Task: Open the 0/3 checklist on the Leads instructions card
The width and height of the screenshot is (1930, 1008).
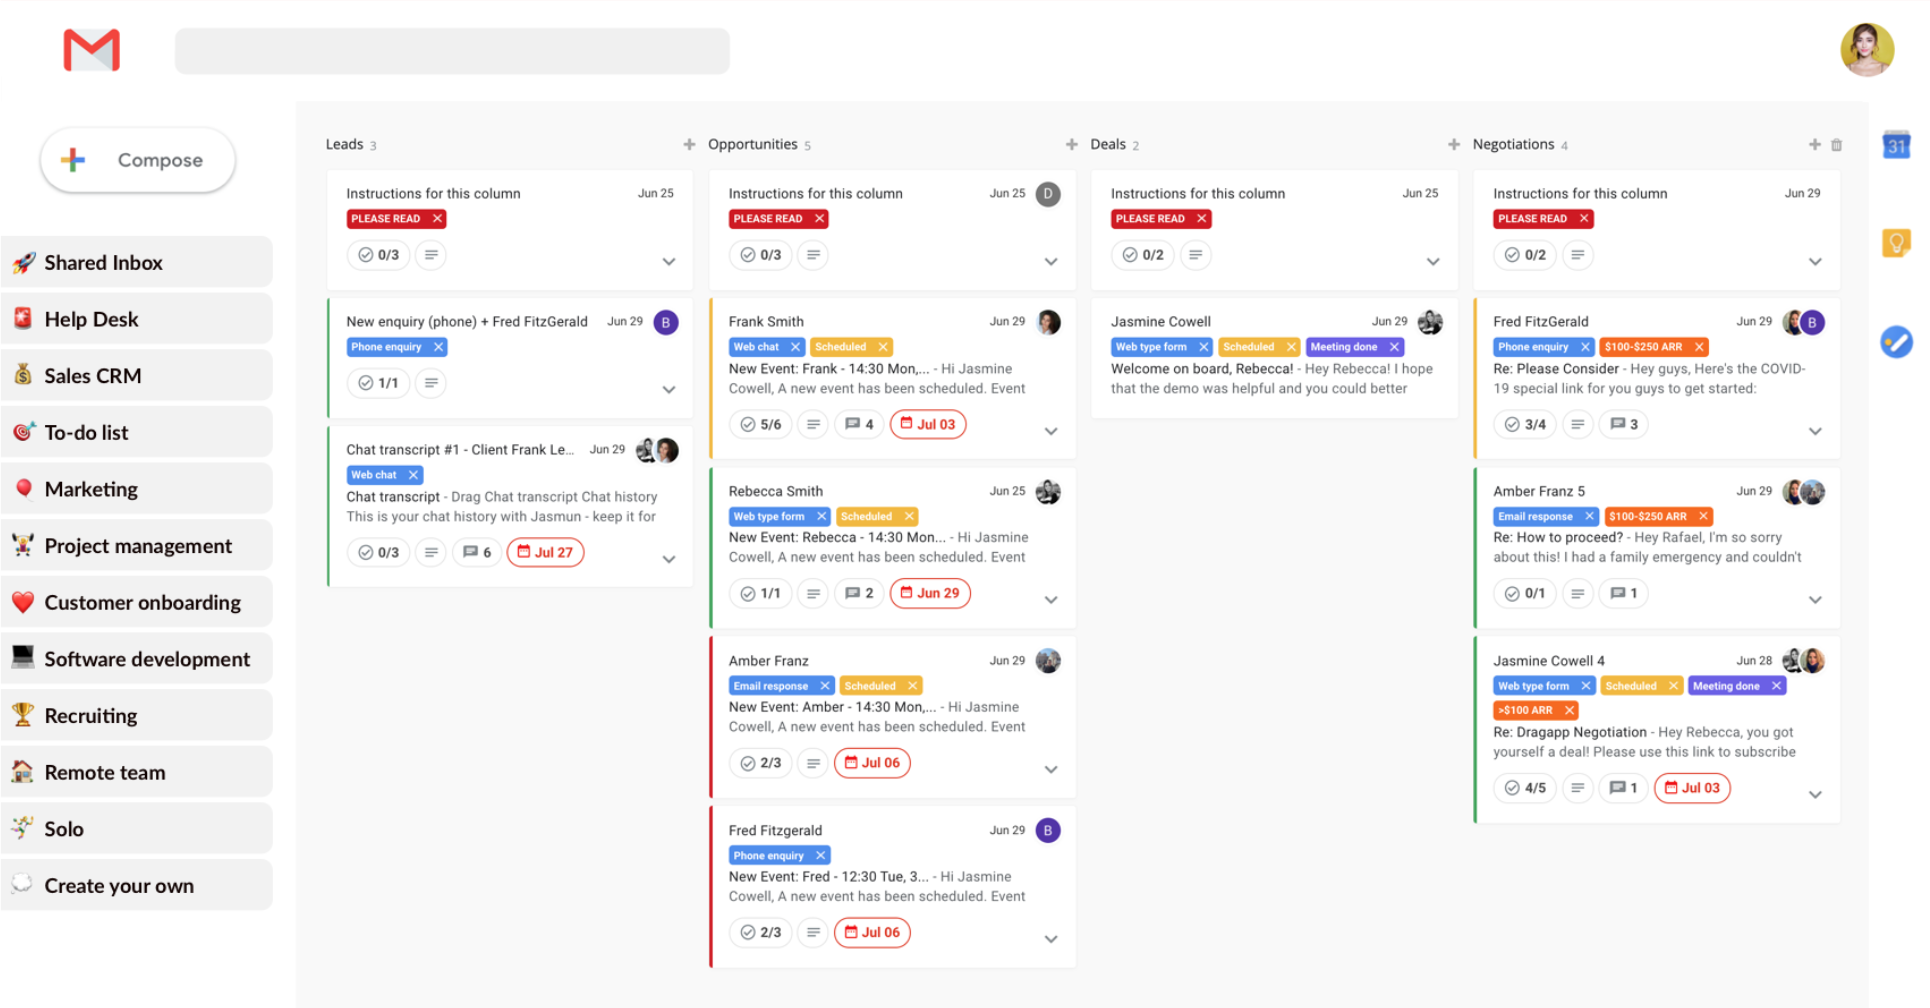Action: pyautogui.click(x=378, y=254)
